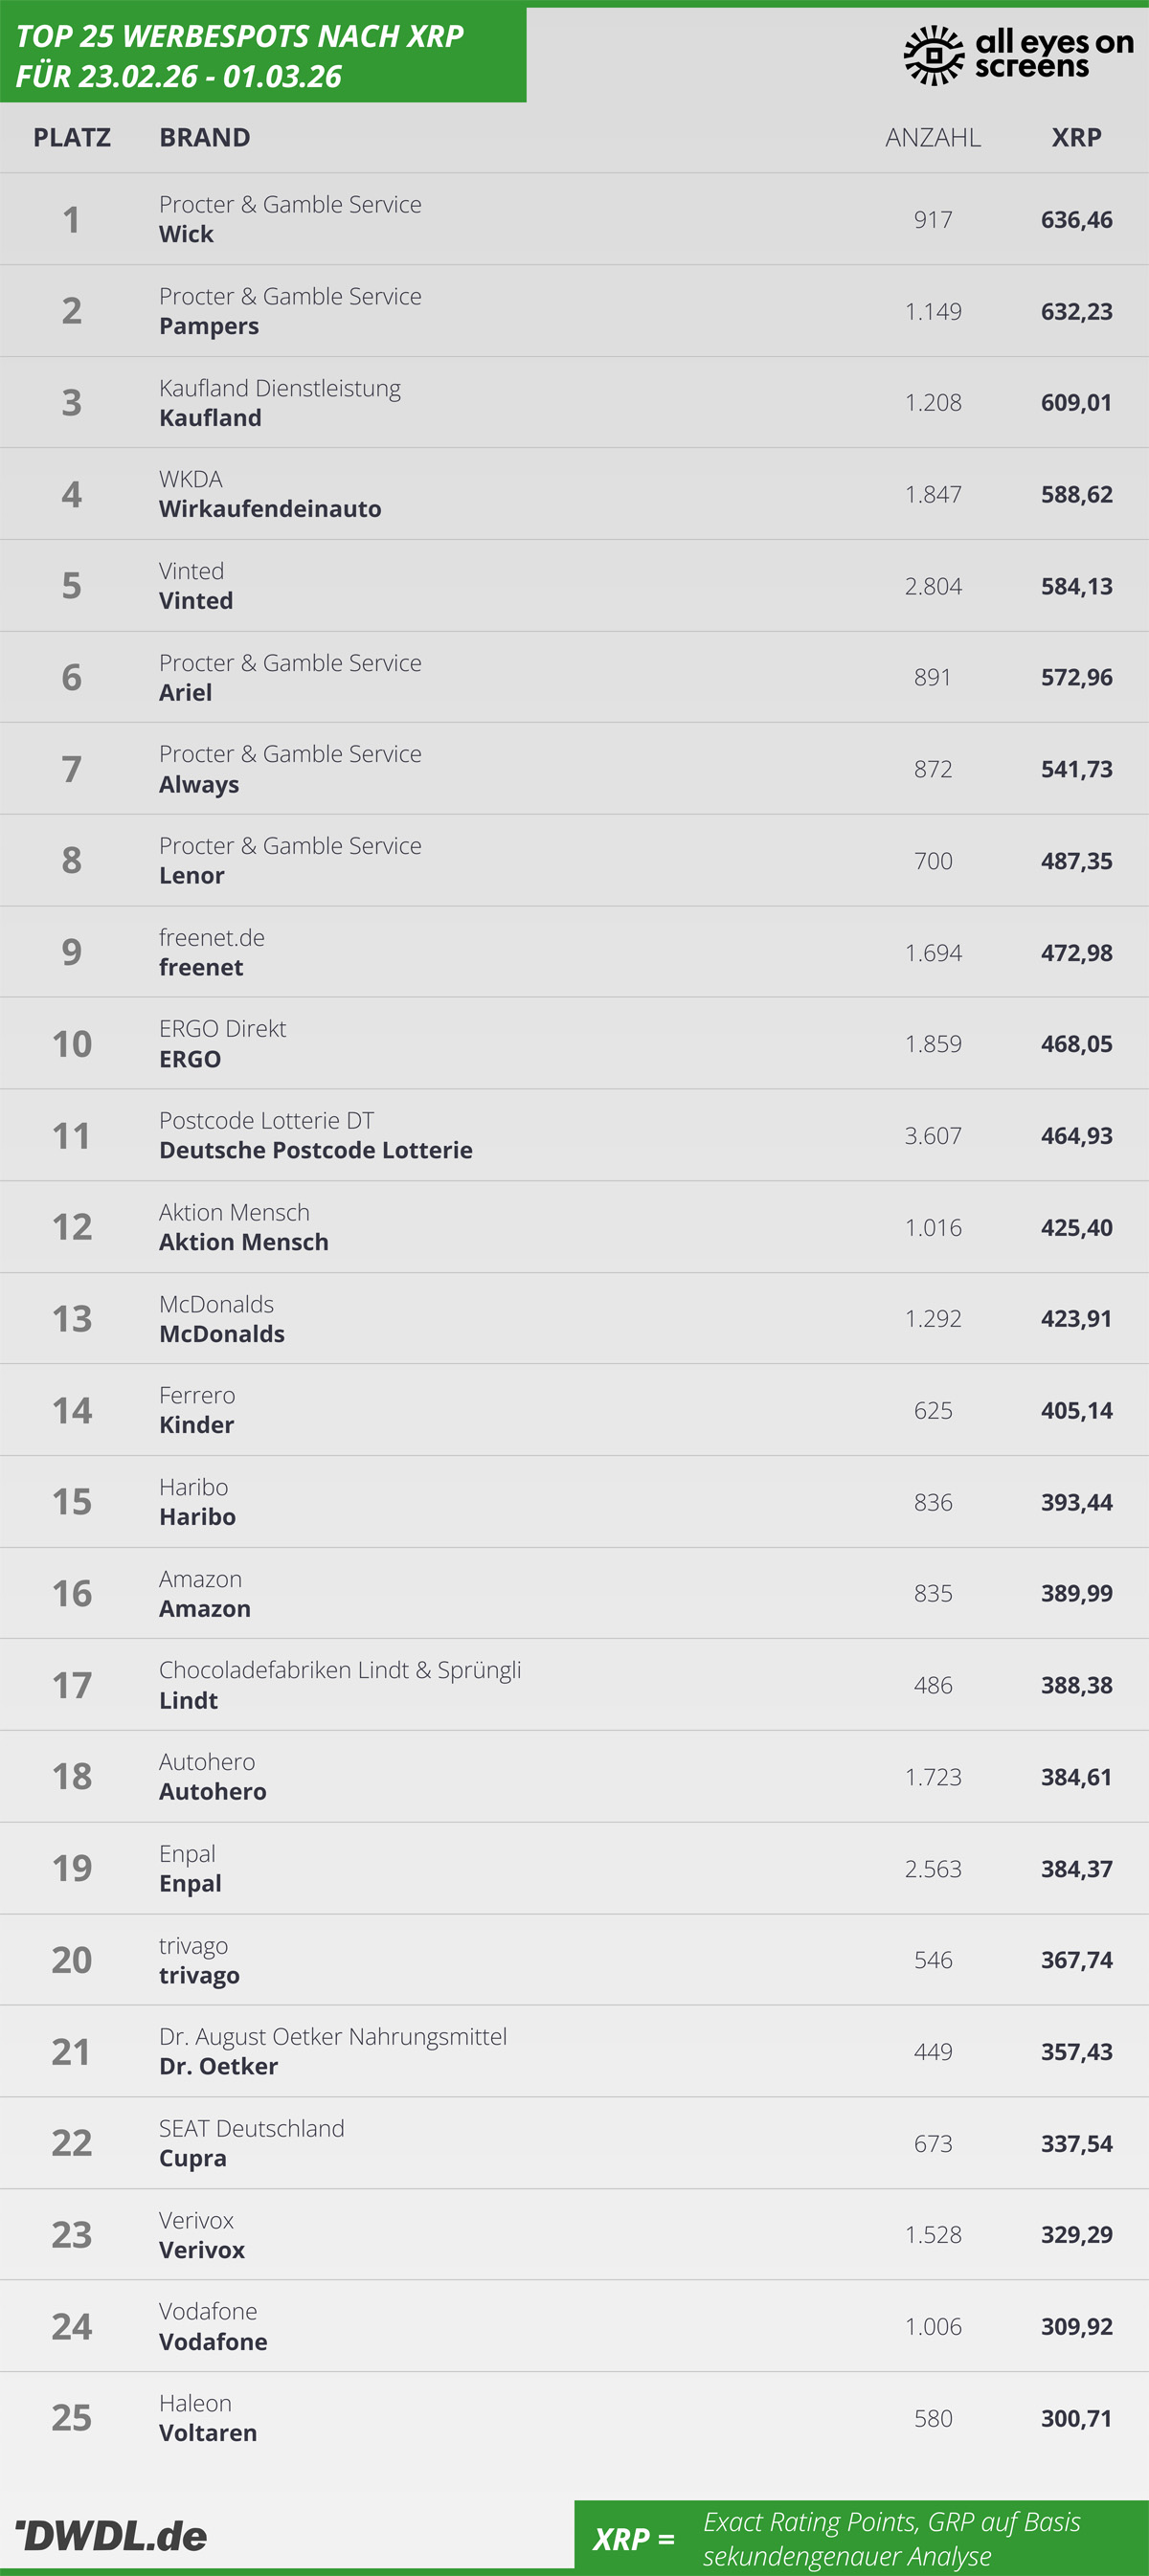
Task: Click the PLATZ column header
Action: tap(72, 137)
